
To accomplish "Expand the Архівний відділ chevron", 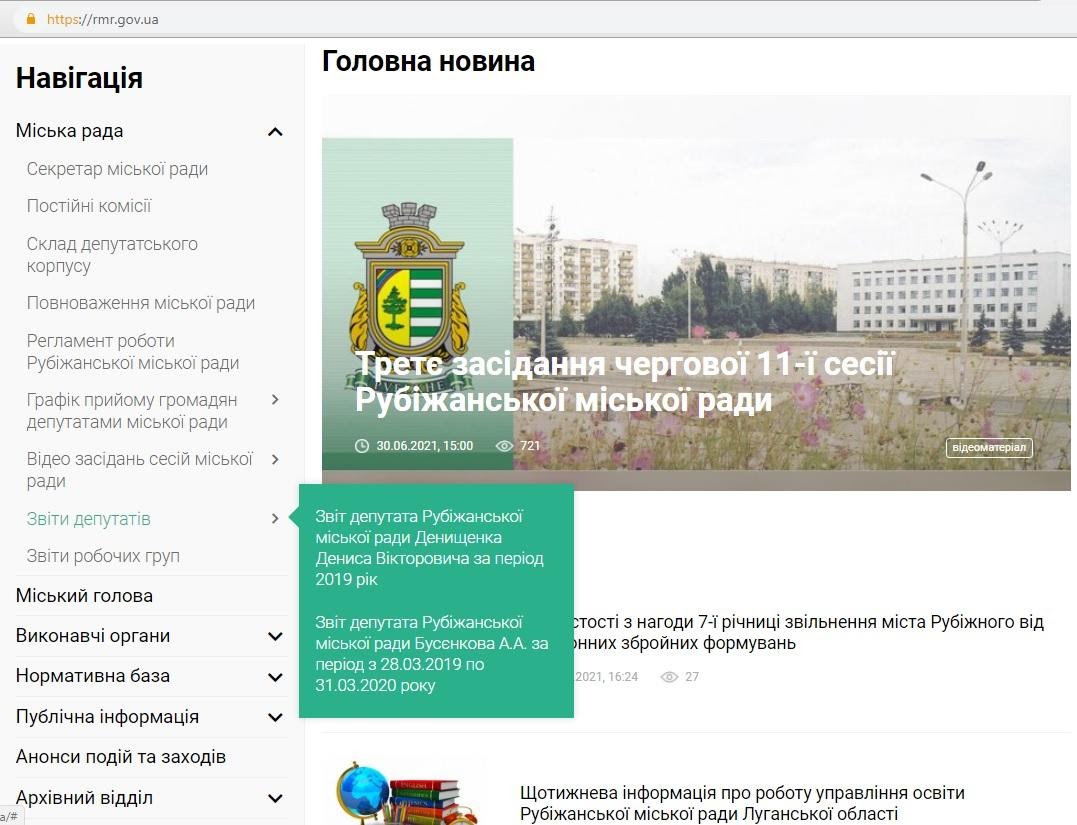I will tap(275, 799).
